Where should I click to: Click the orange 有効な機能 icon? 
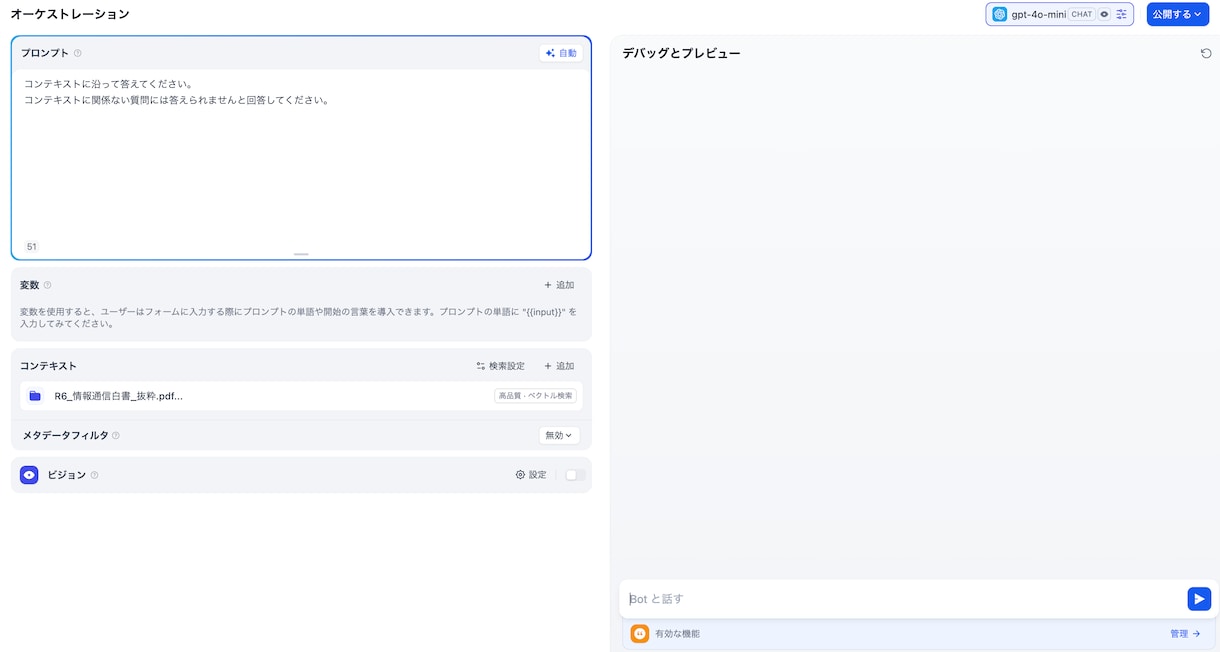tap(640, 633)
